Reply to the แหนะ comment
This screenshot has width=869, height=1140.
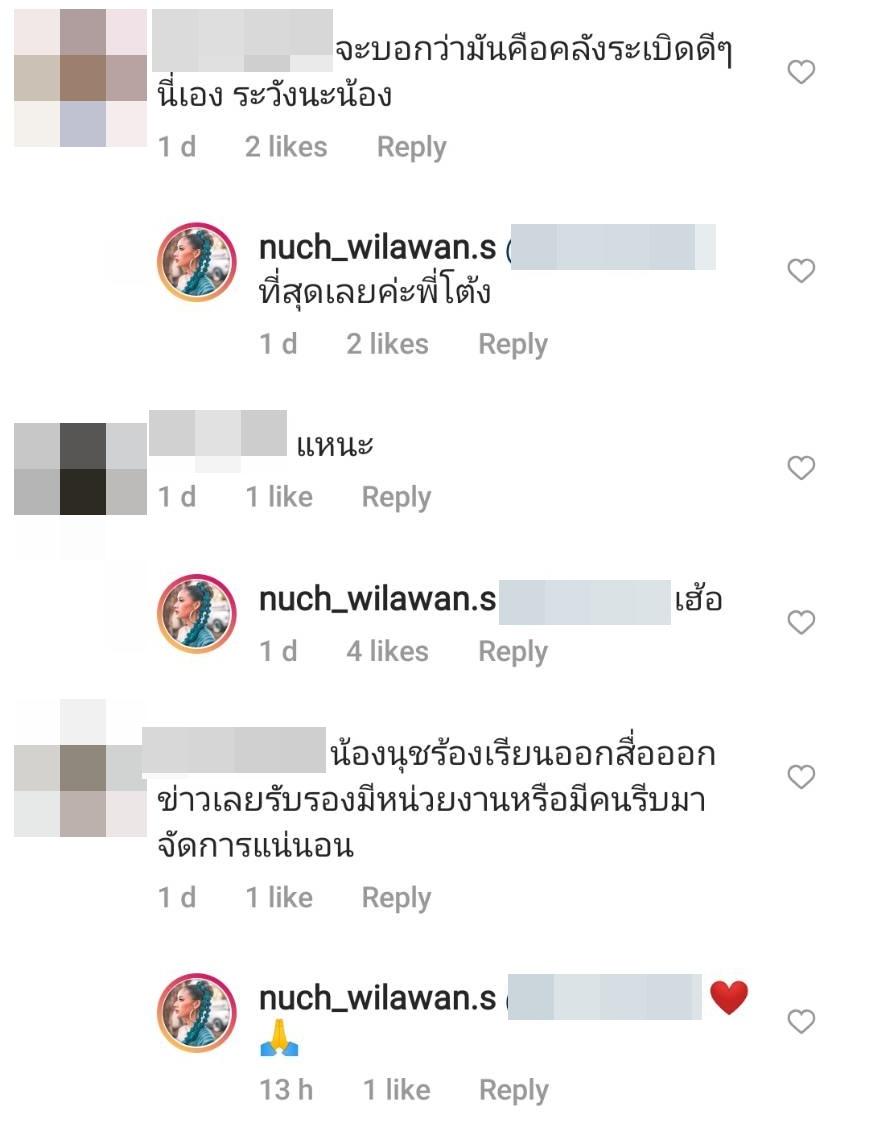click(x=396, y=498)
